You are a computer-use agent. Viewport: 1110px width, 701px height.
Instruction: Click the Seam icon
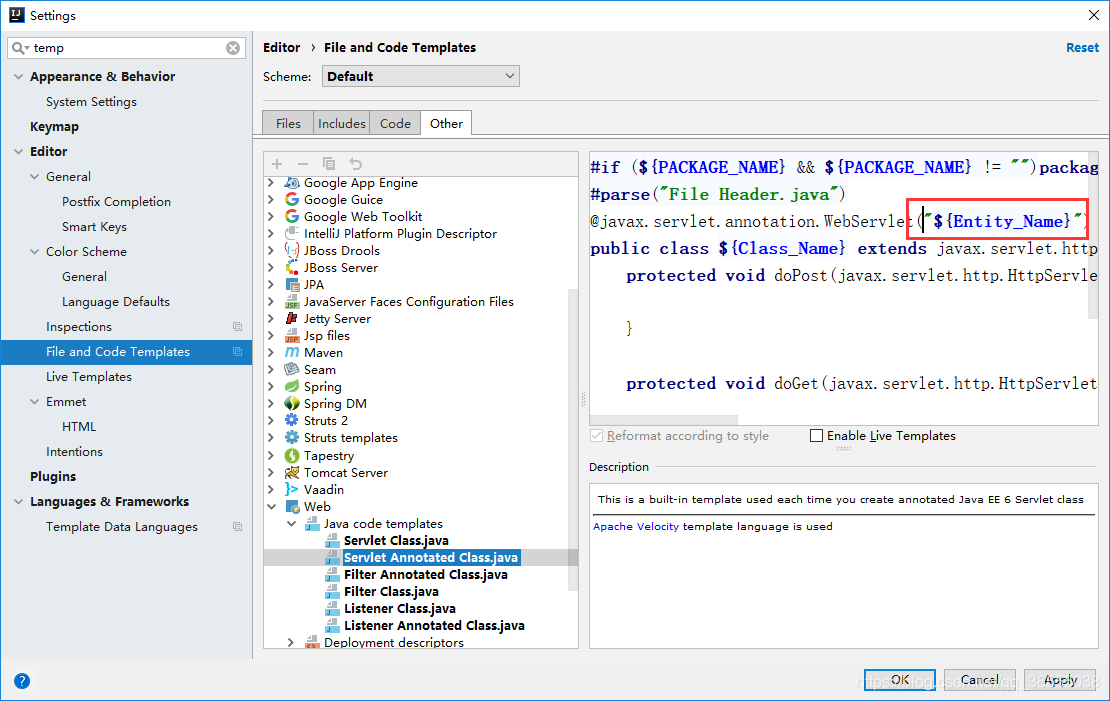(292, 370)
